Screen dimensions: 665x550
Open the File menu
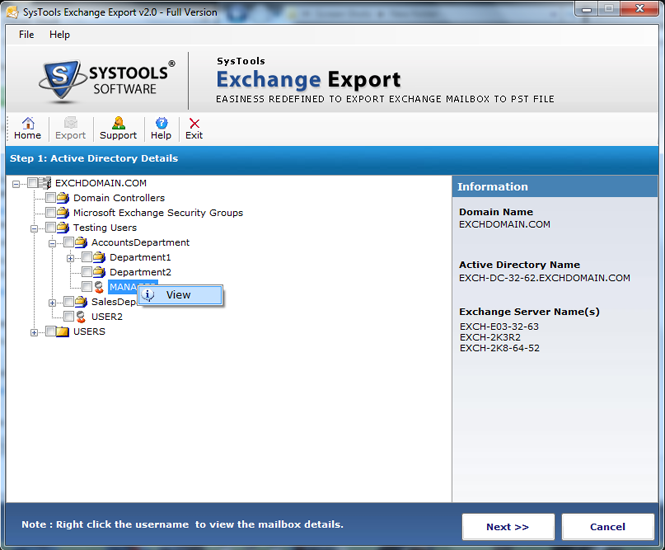click(26, 34)
